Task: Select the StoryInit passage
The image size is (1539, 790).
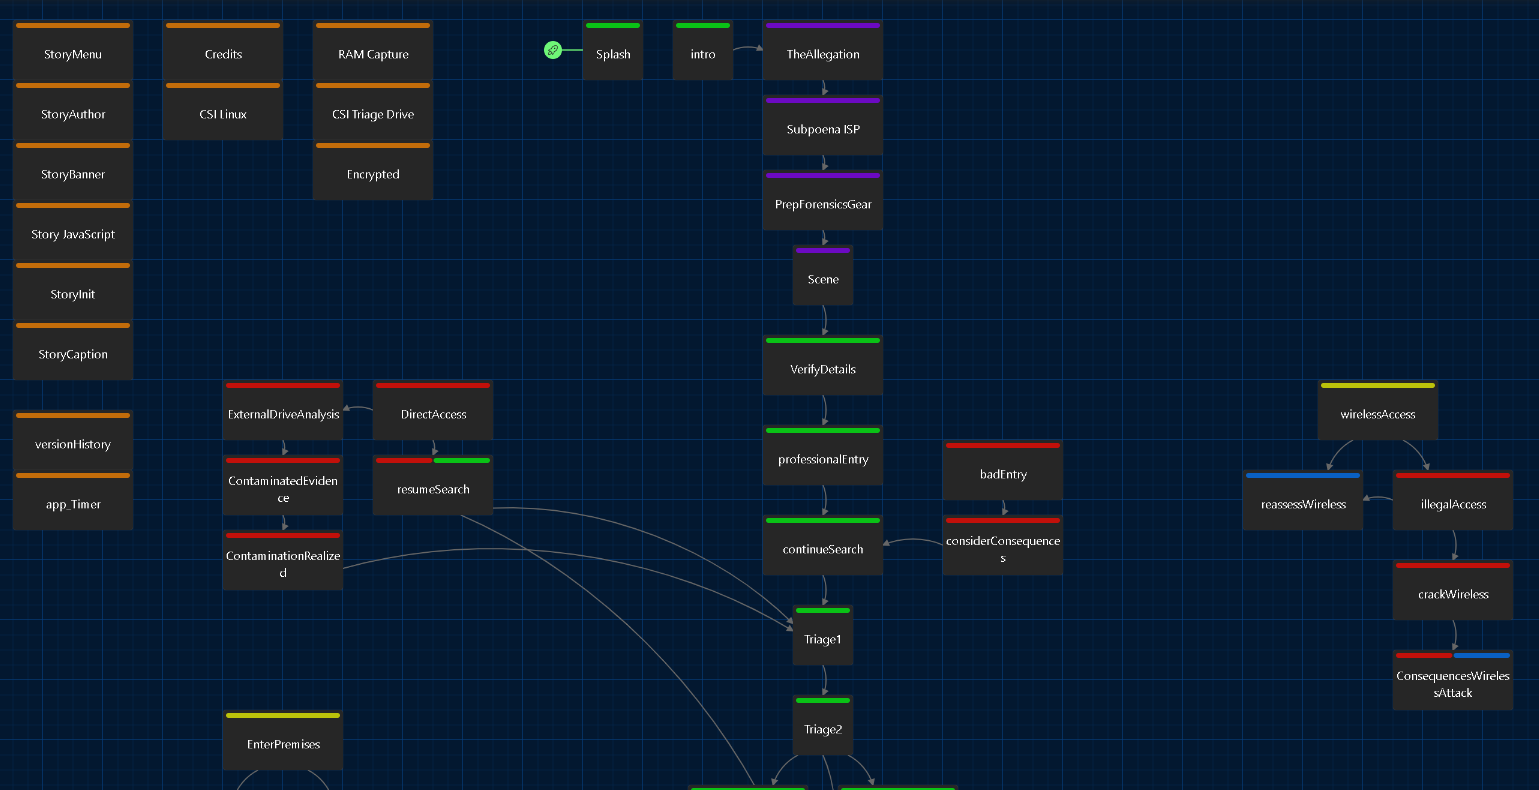Action: pos(73,290)
